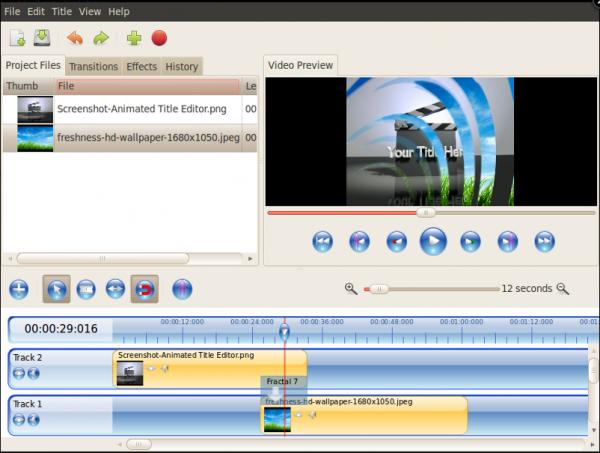The height and width of the screenshot is (453, 600).
Task: Click the New Project toolbar icon
Action: tap(18, 38)
